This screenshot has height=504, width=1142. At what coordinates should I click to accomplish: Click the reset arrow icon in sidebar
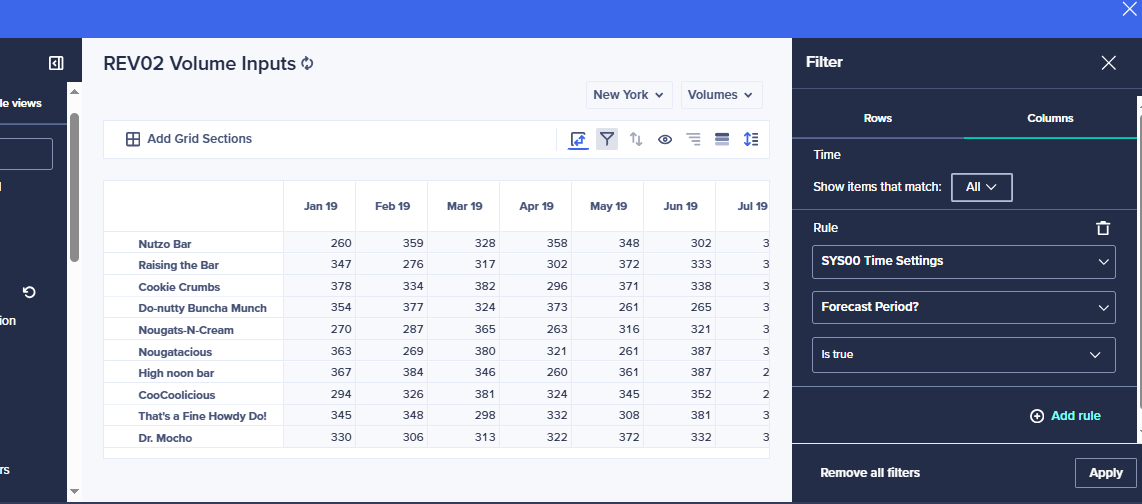click(29, 292)
